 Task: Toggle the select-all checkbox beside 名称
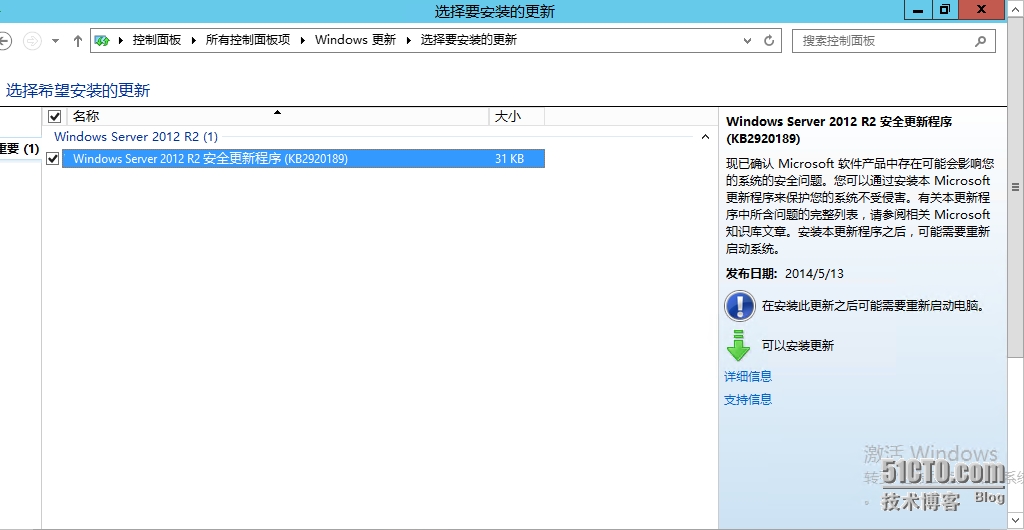click(x=55, y=117)
